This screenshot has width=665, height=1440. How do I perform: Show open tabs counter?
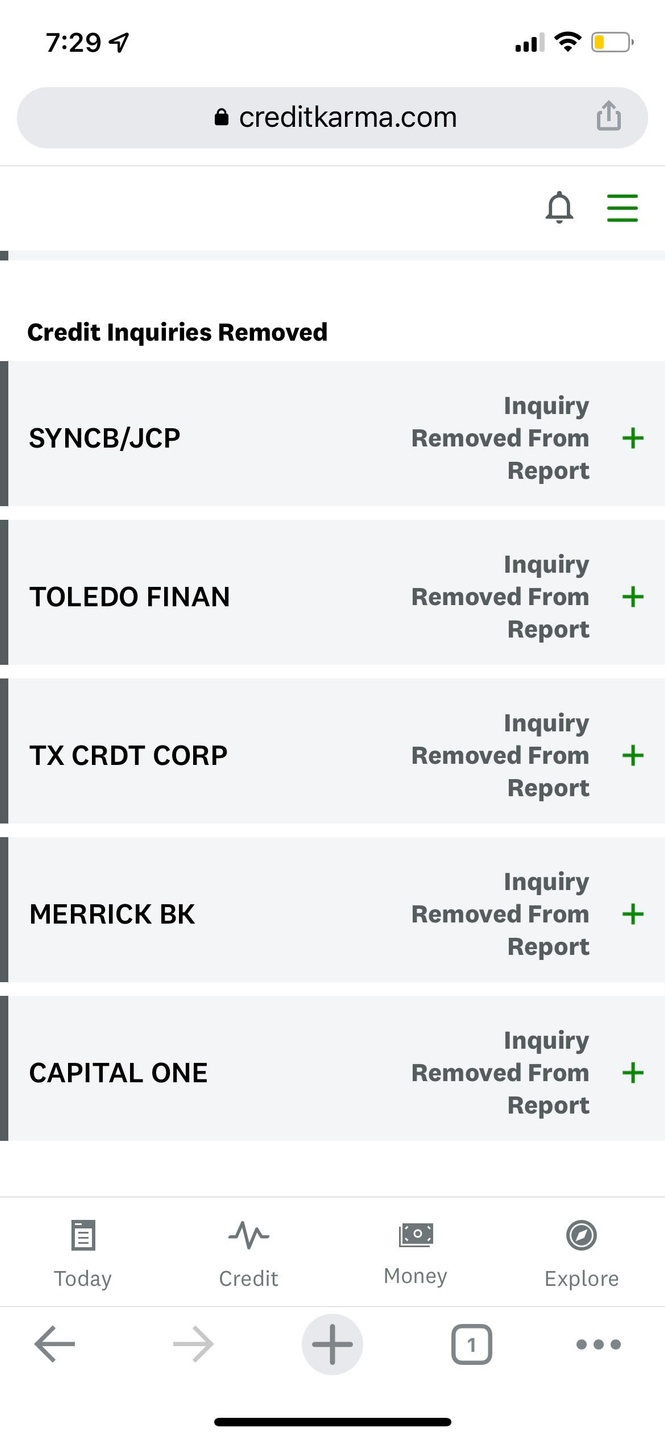(x=471, y=1345)
